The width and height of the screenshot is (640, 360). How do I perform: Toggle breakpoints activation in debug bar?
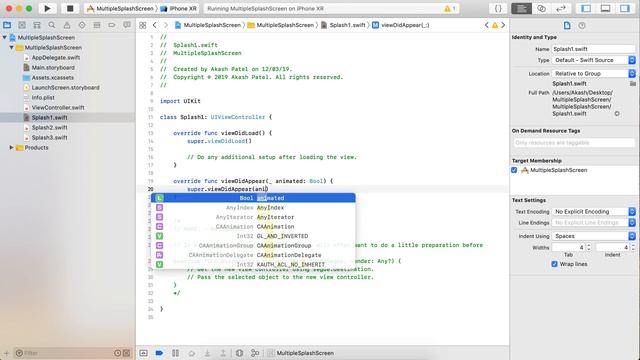[x=159, y=353]
